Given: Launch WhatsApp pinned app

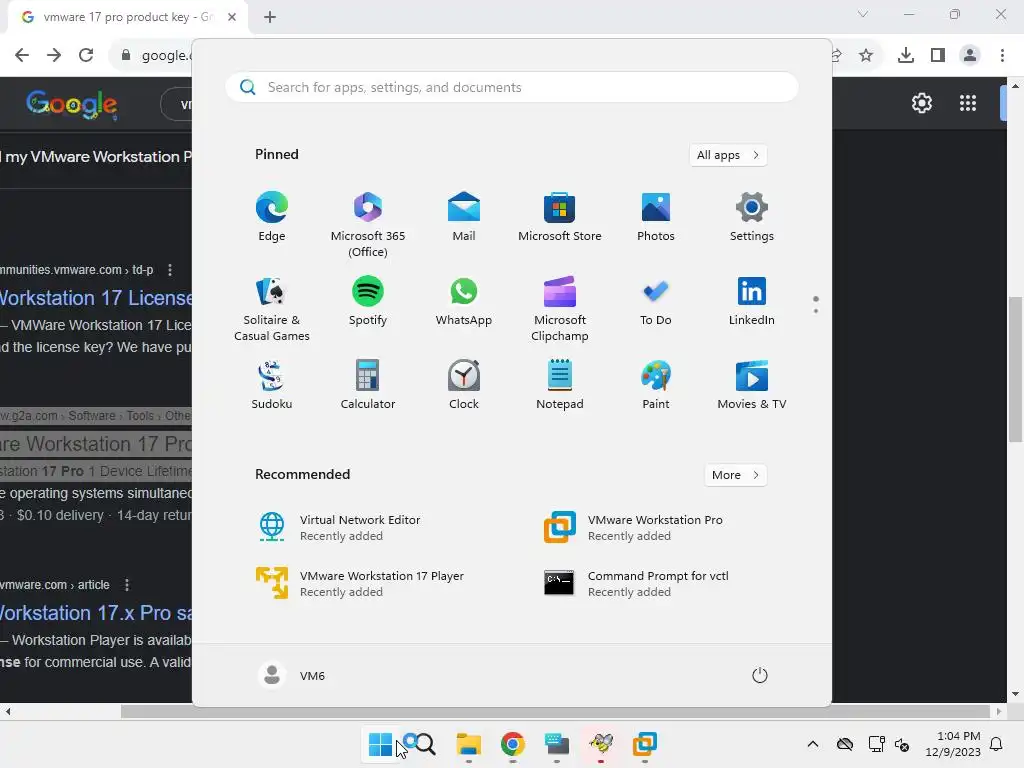Looking at the screenshot, I should [x=464, y=302].
